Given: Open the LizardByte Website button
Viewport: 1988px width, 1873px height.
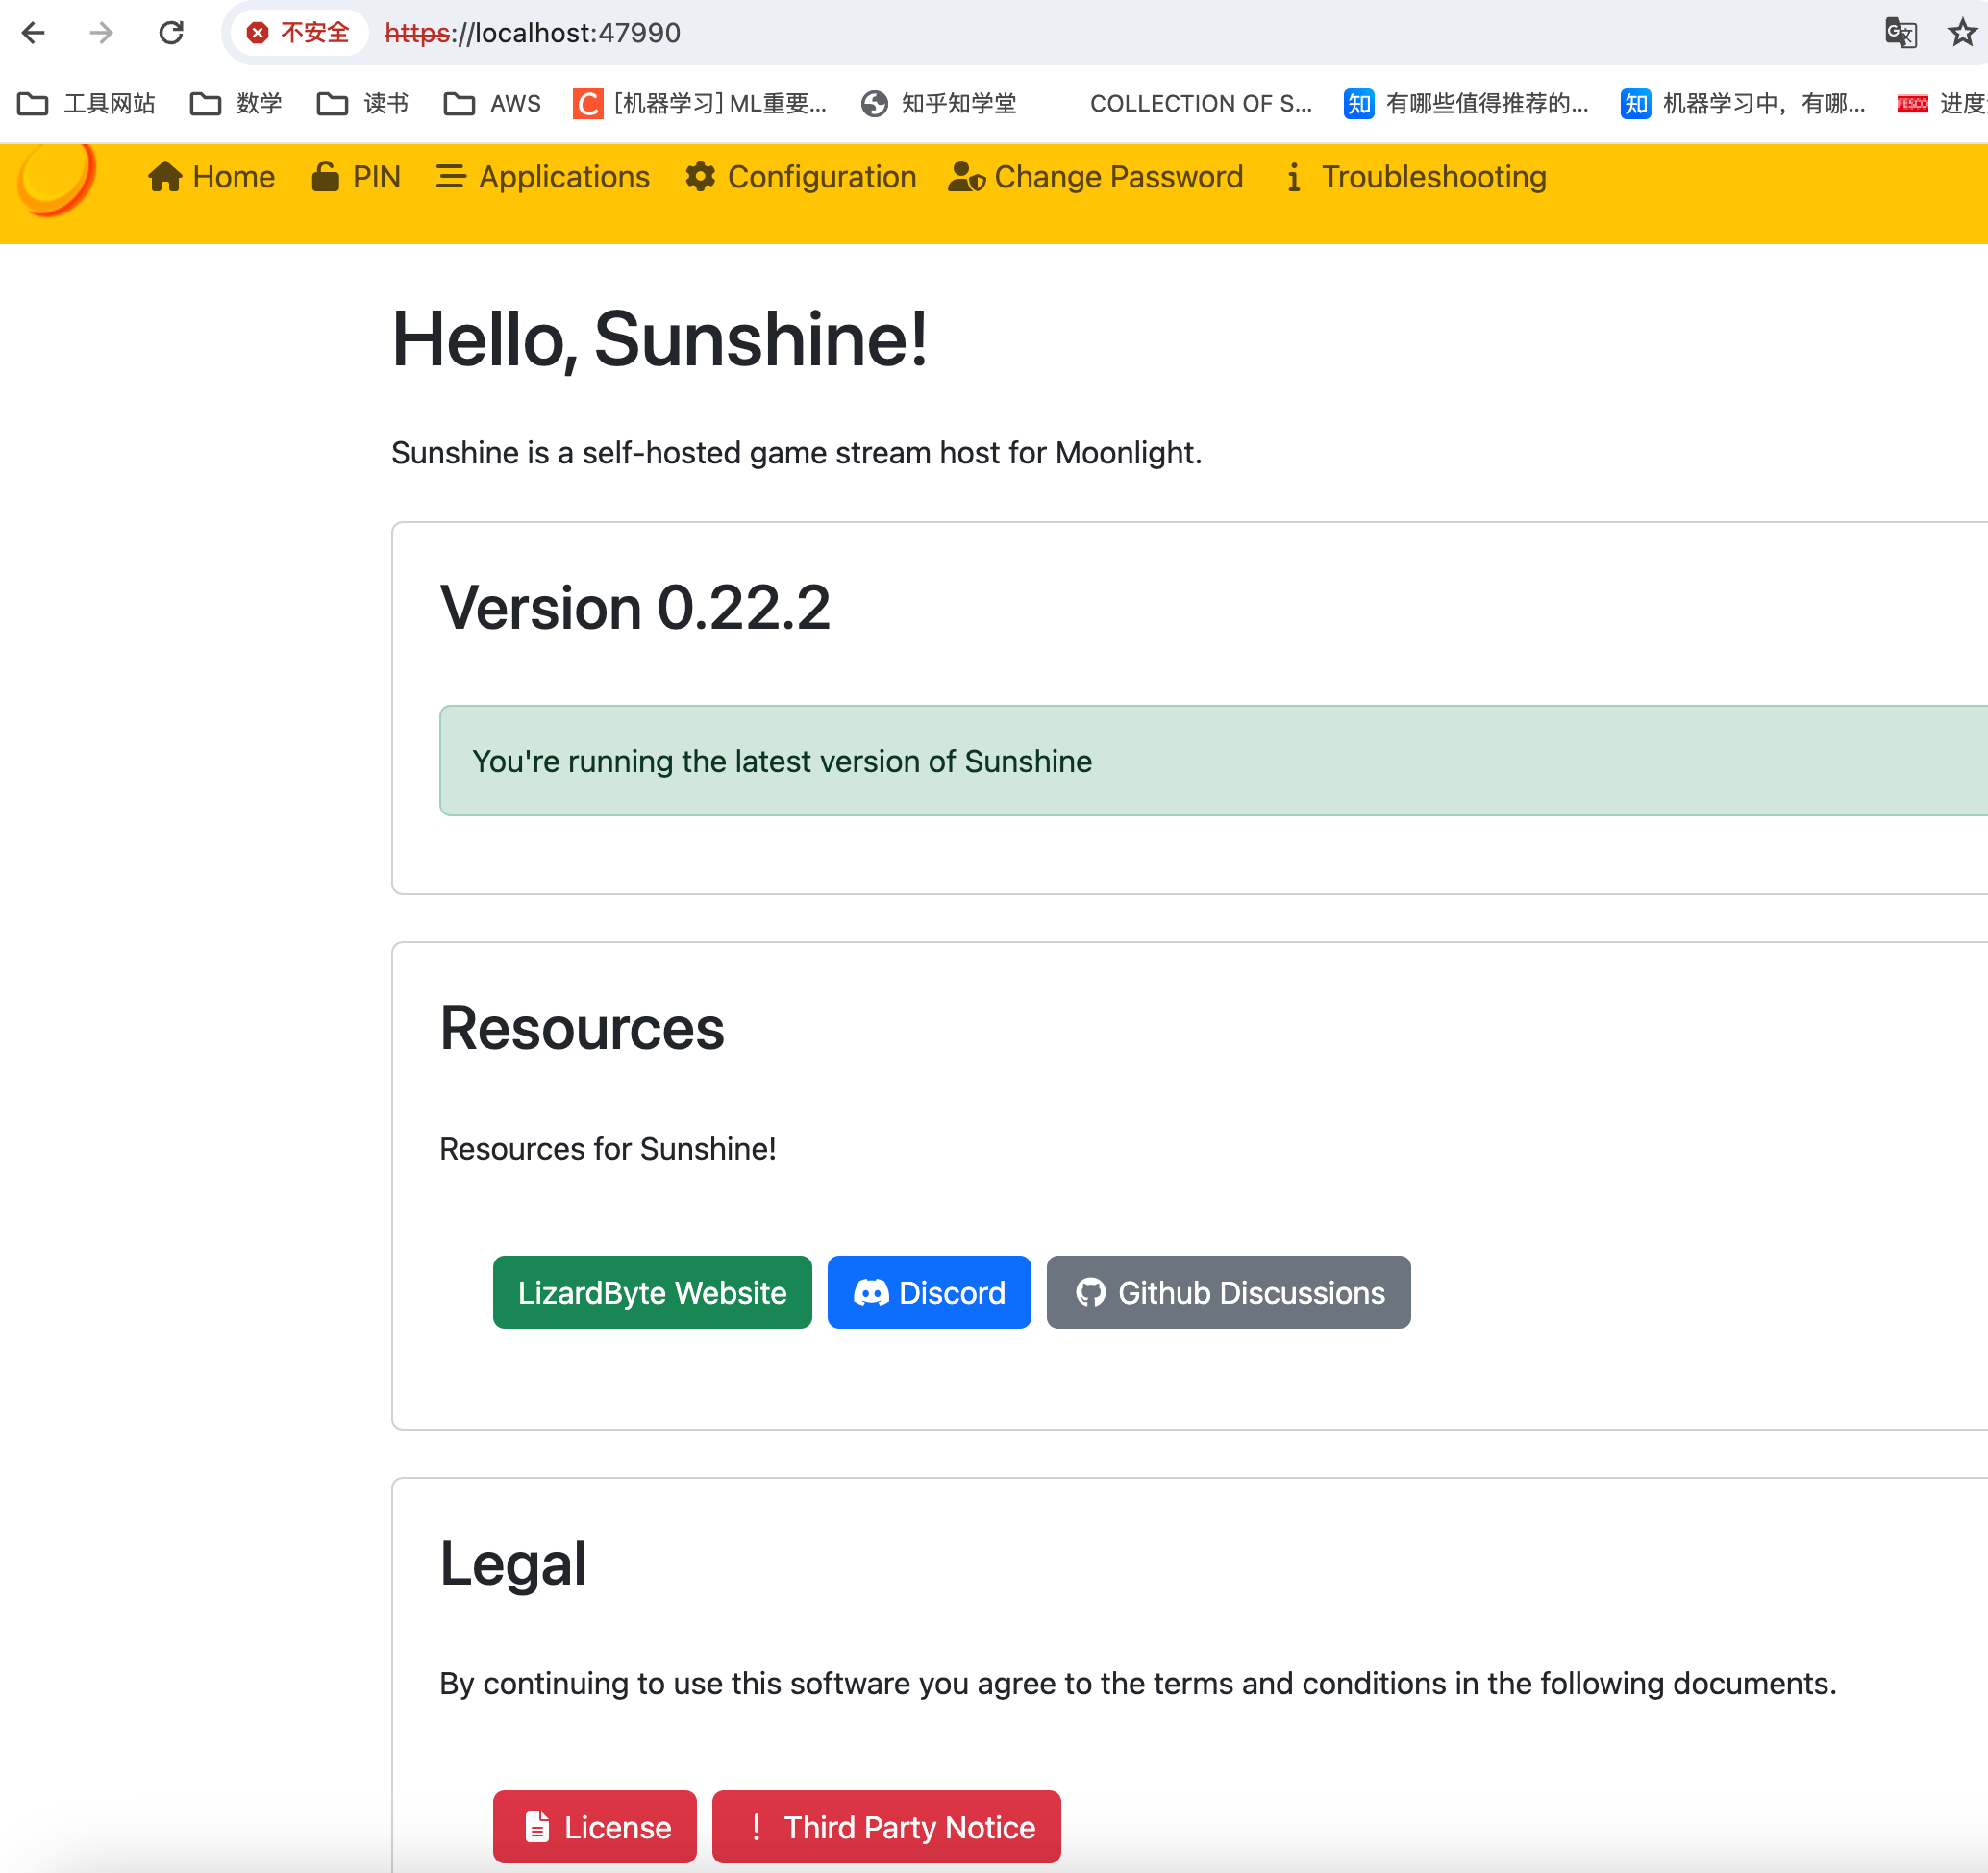Looking at the screenshot, I should [x=652, y=1292].
